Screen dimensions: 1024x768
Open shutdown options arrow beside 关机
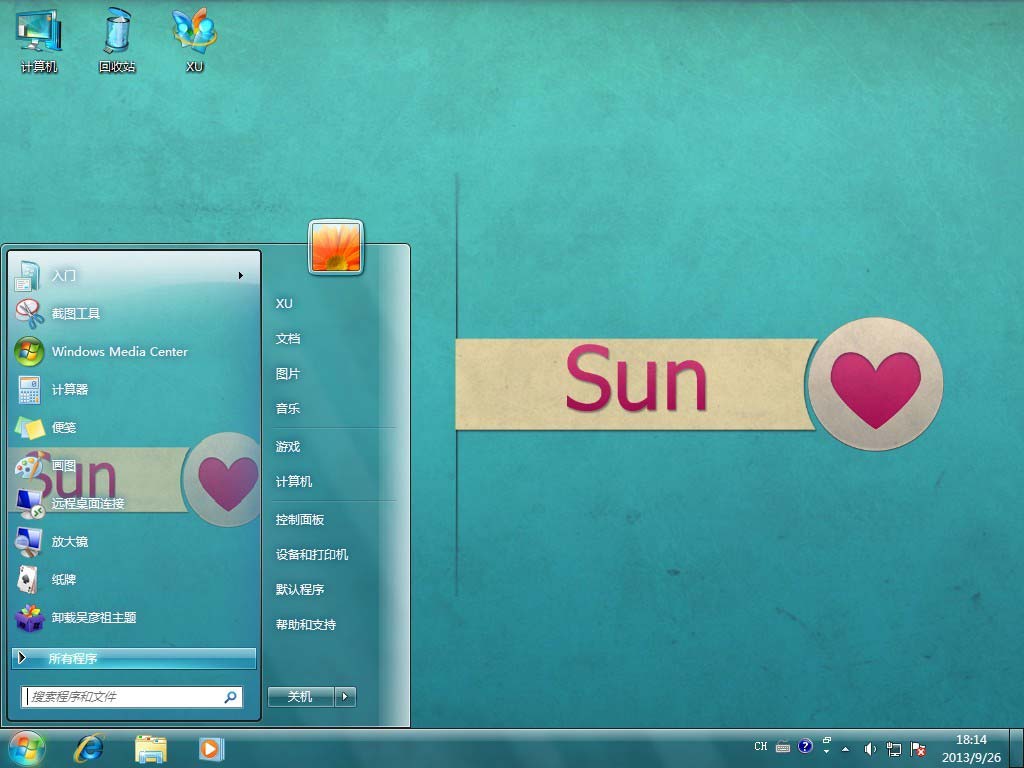pyautogui.click(x=345, y=697)
